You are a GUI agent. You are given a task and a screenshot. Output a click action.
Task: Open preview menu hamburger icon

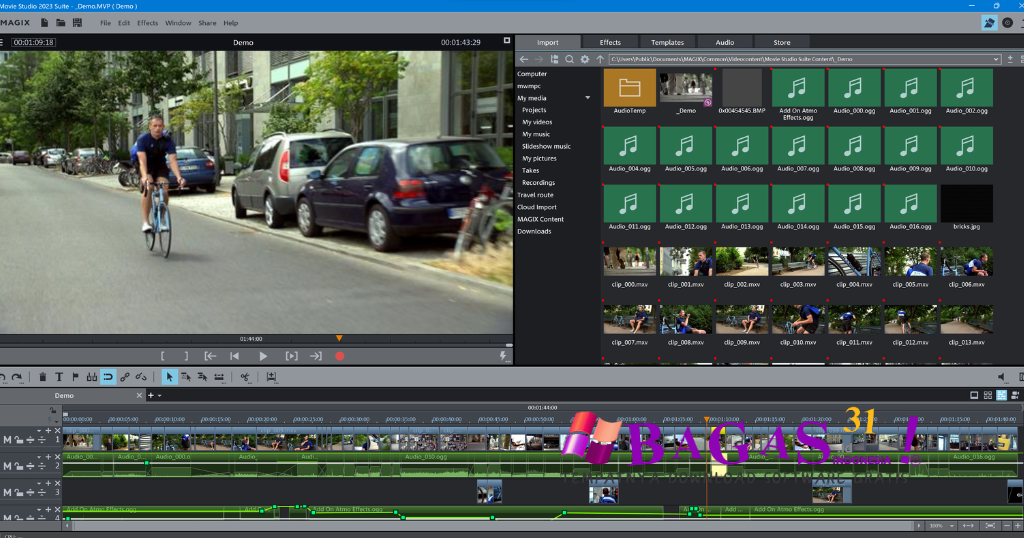2,42
